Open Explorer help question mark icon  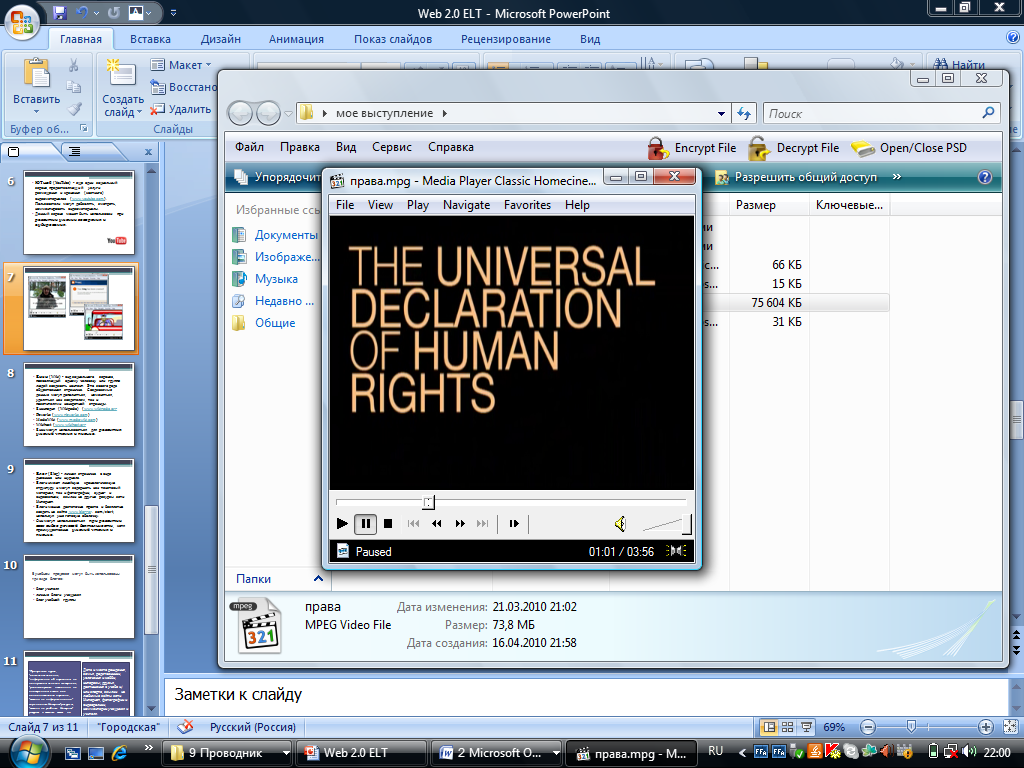[x=985, y=177]
